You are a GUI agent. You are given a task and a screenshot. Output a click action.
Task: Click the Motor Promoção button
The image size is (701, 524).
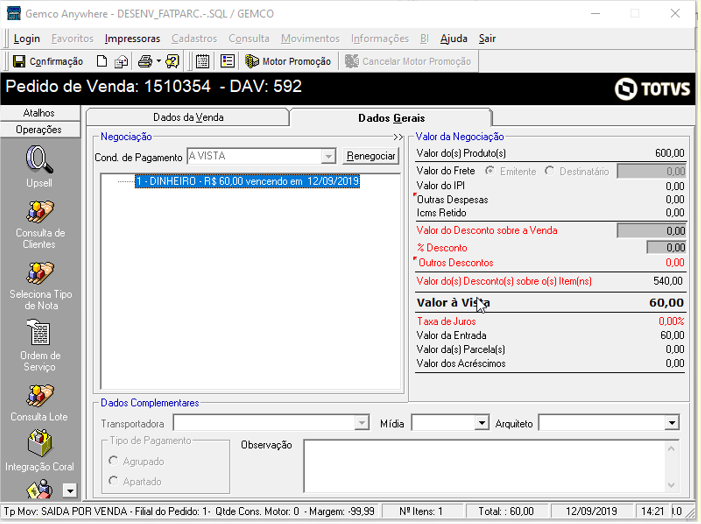pyautogui.click(x=288, y=61)
